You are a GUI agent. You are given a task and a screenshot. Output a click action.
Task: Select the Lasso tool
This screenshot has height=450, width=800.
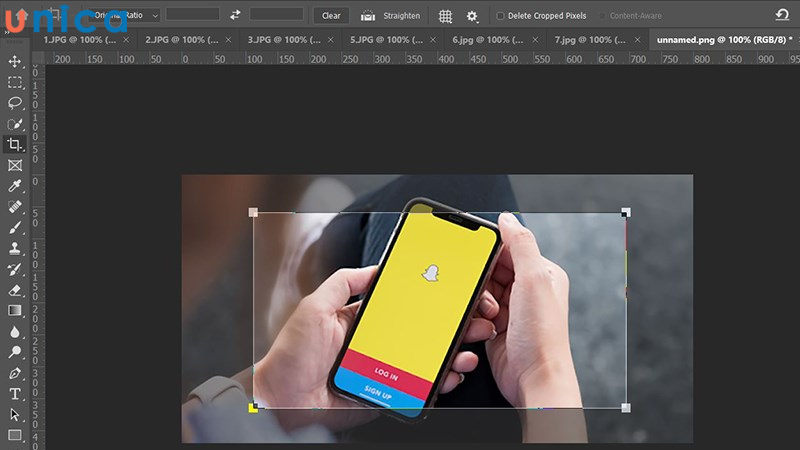14,103
